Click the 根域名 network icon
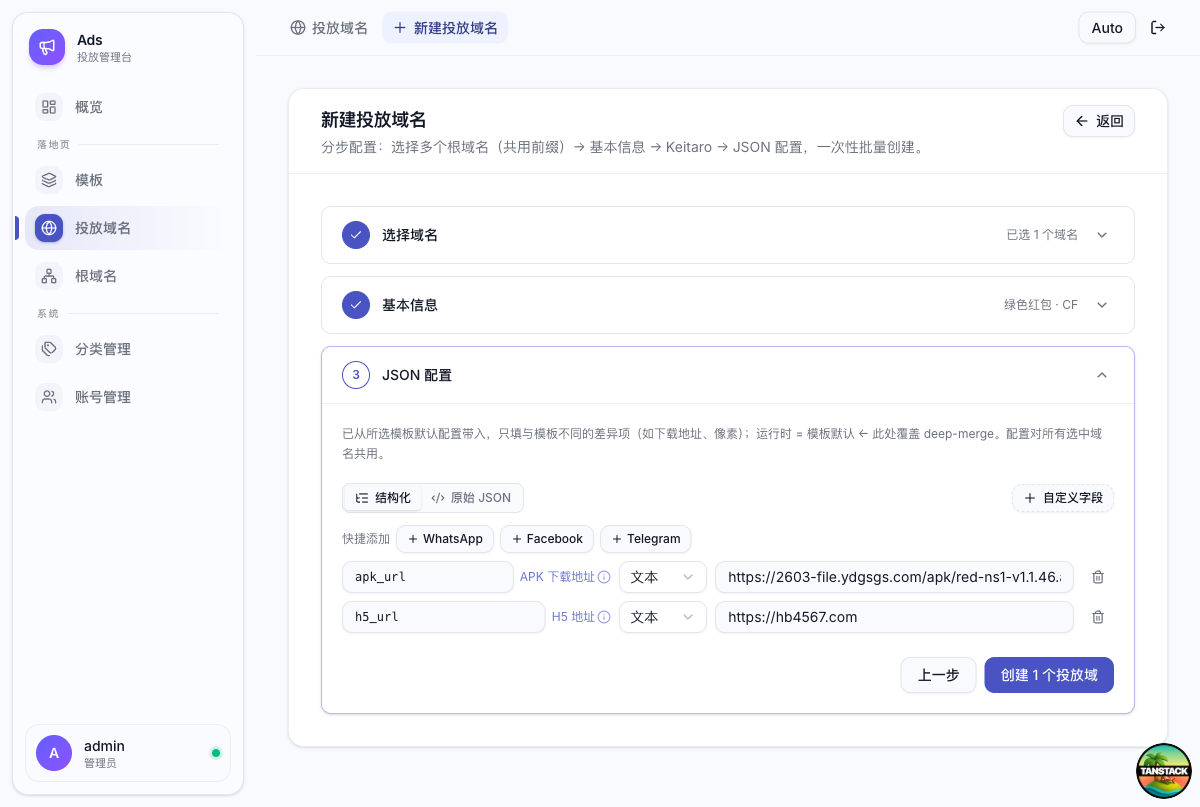Image resolution: width=1200 pixels, height=807 pixels. pyautogui.click(x=49, y=276)
